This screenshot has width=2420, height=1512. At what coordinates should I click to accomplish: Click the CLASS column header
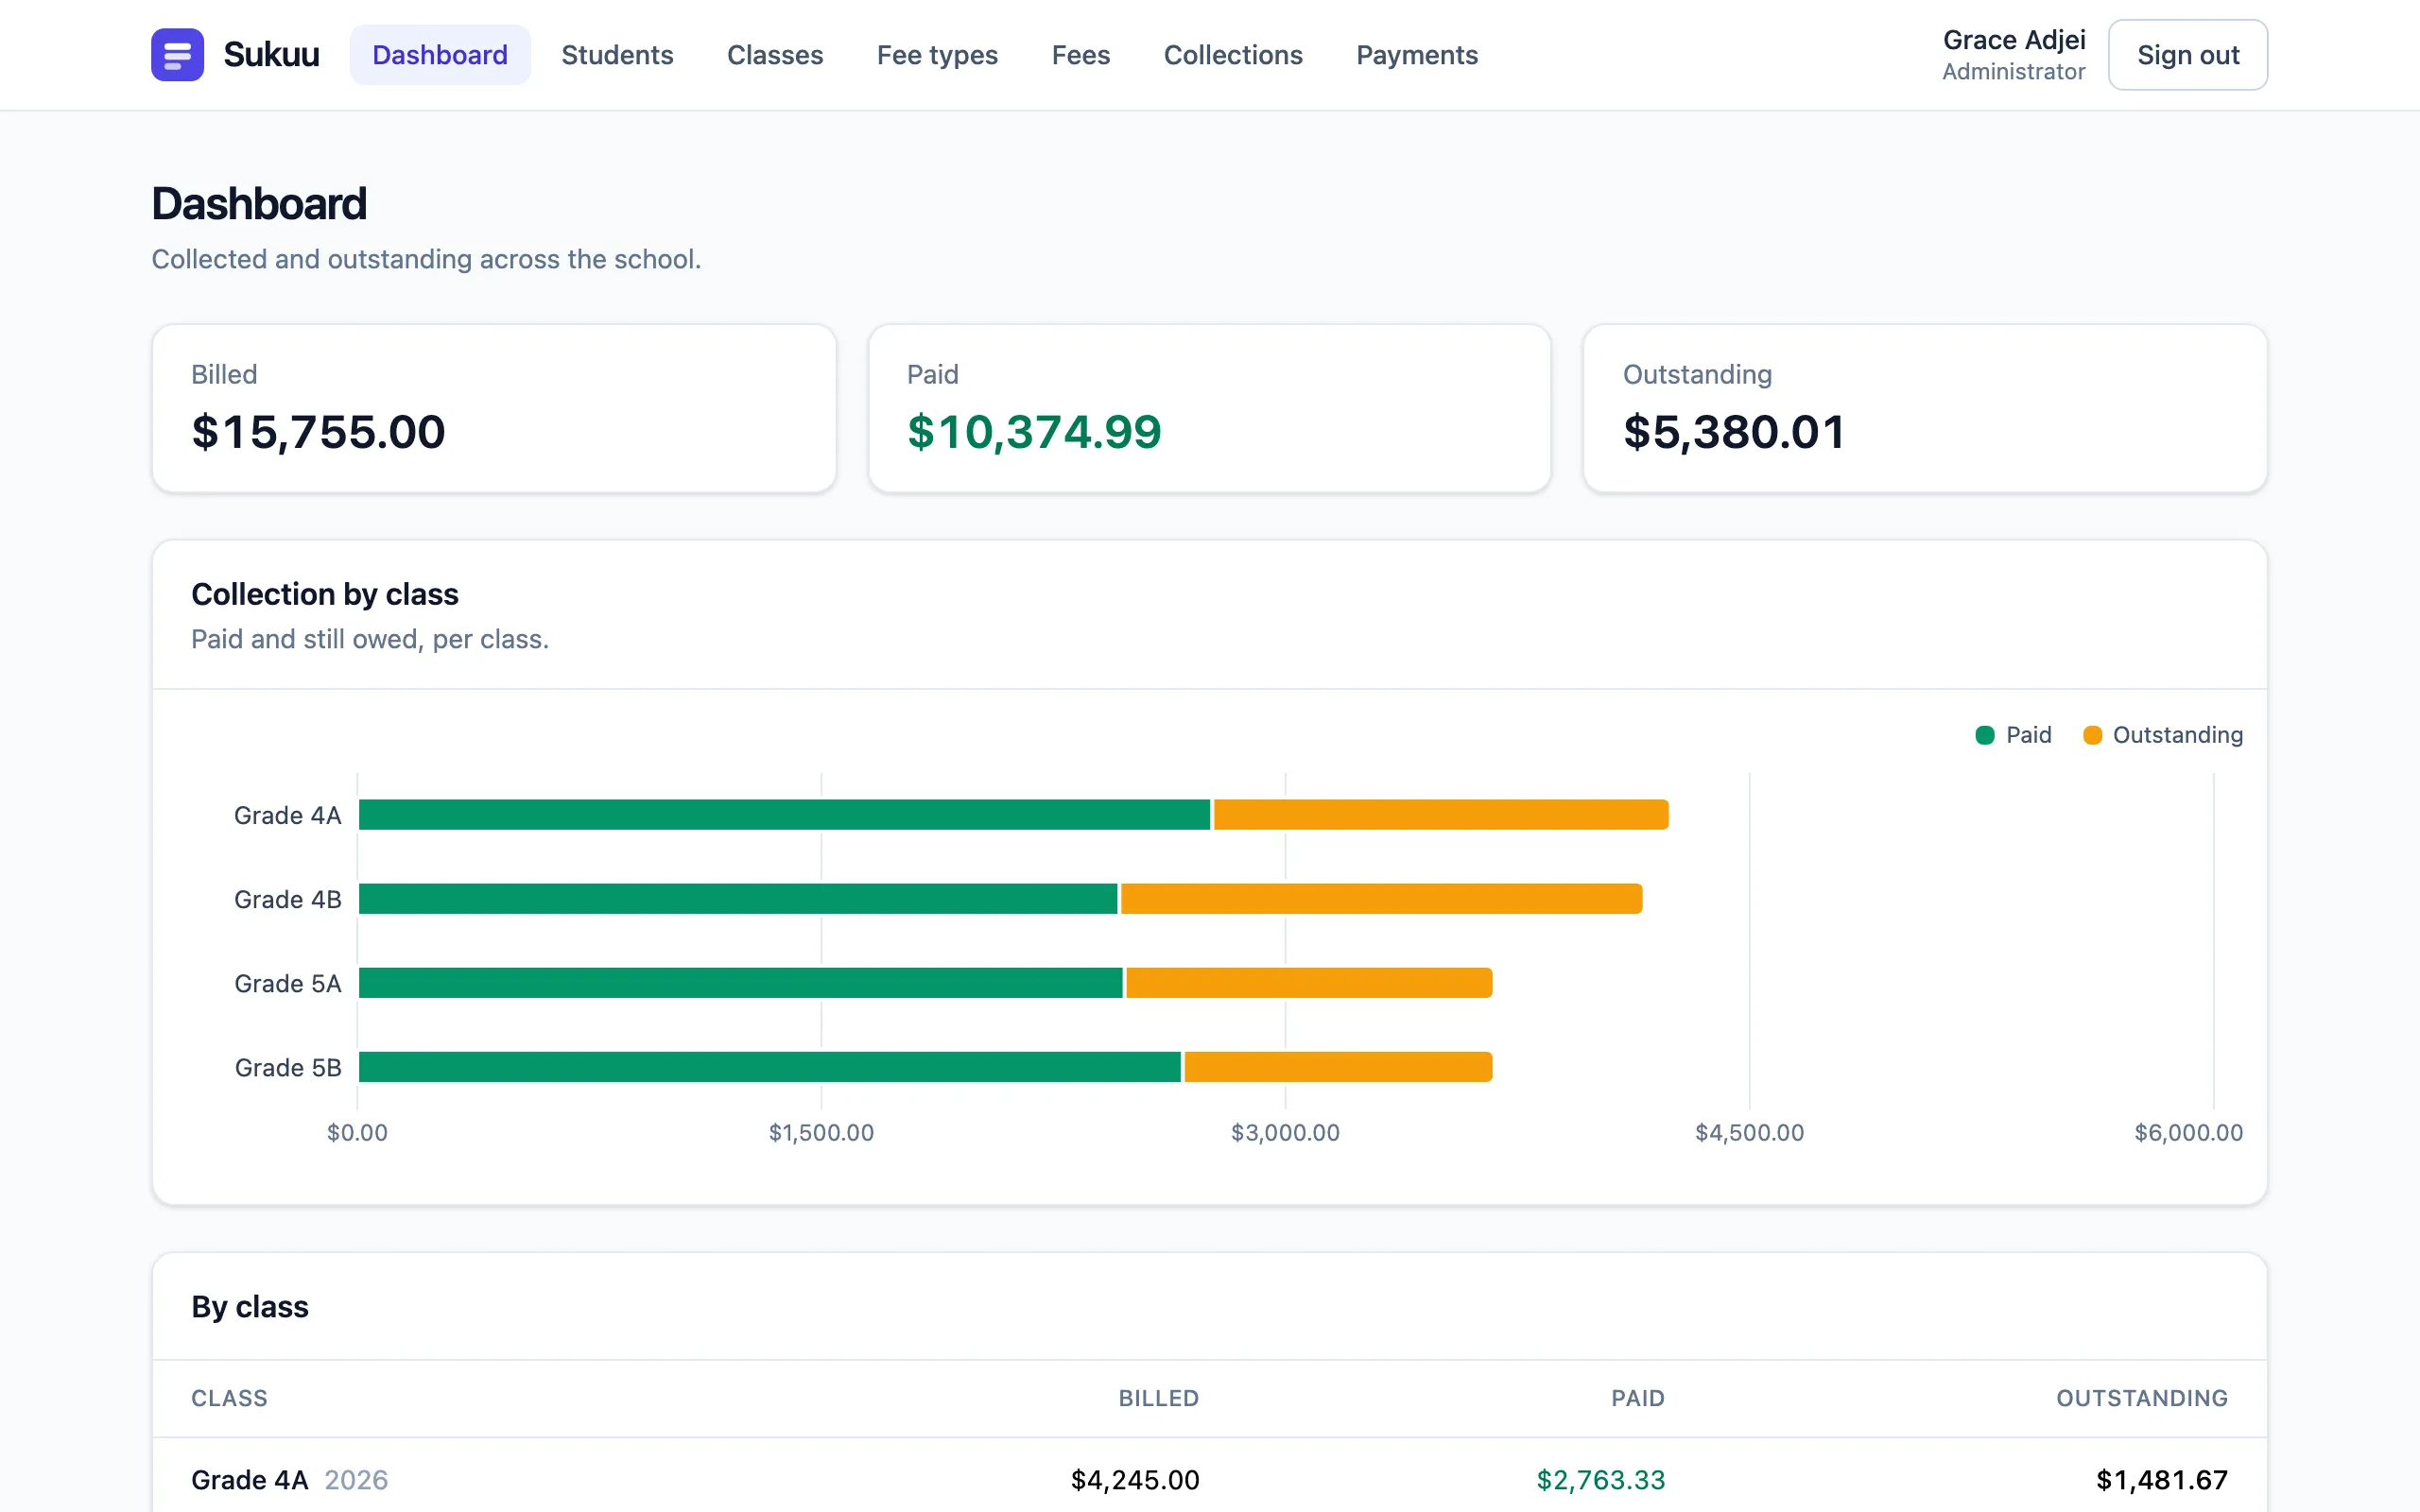coord(229,1398)
